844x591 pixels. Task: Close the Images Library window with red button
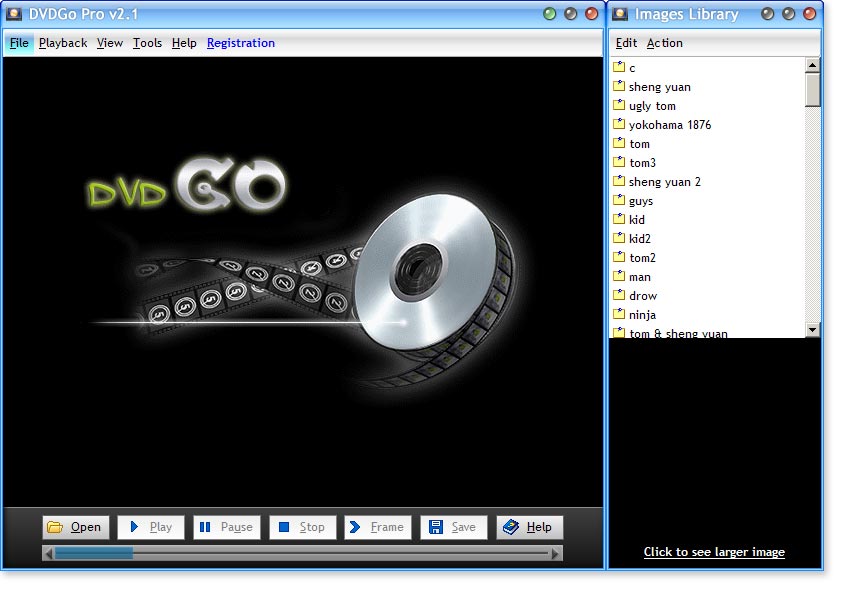[810, 14]
